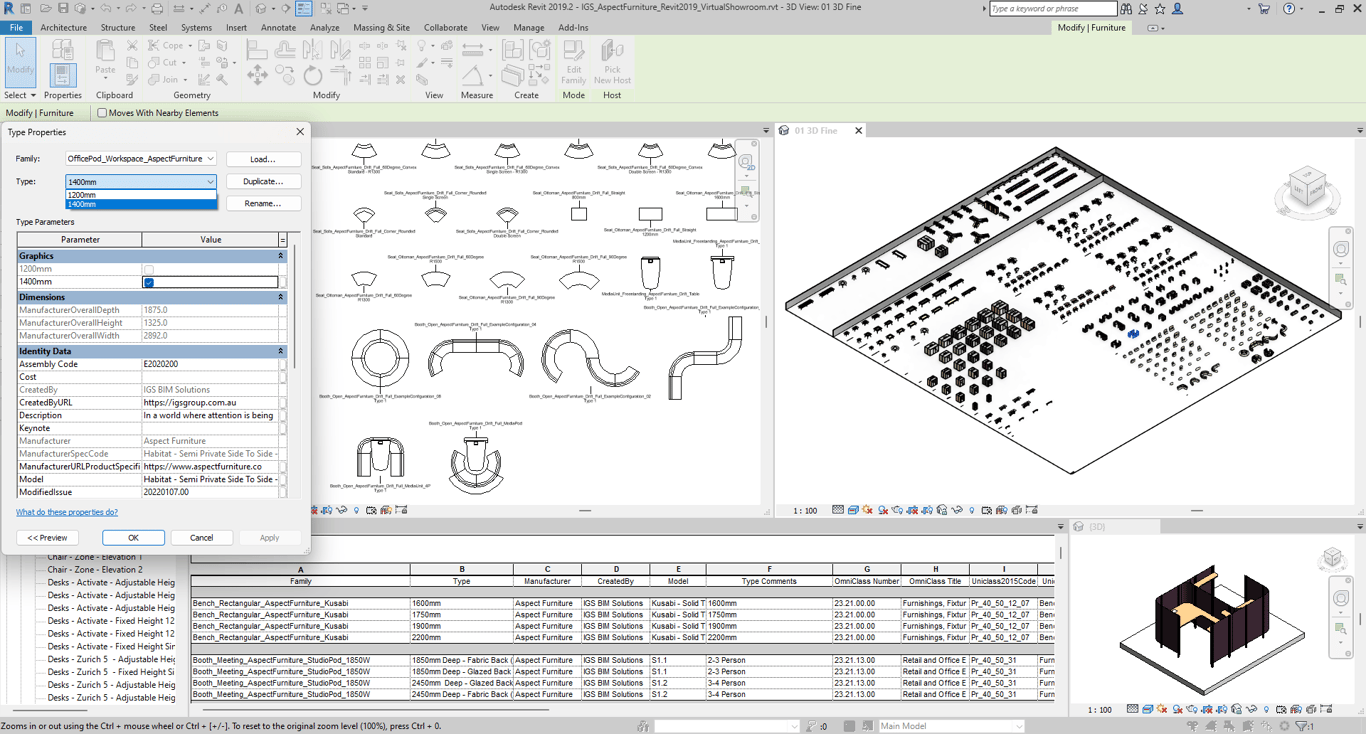Click the ViewCube in 3D Fine view
1366x734 pixels.
(x=1306, y=188)
